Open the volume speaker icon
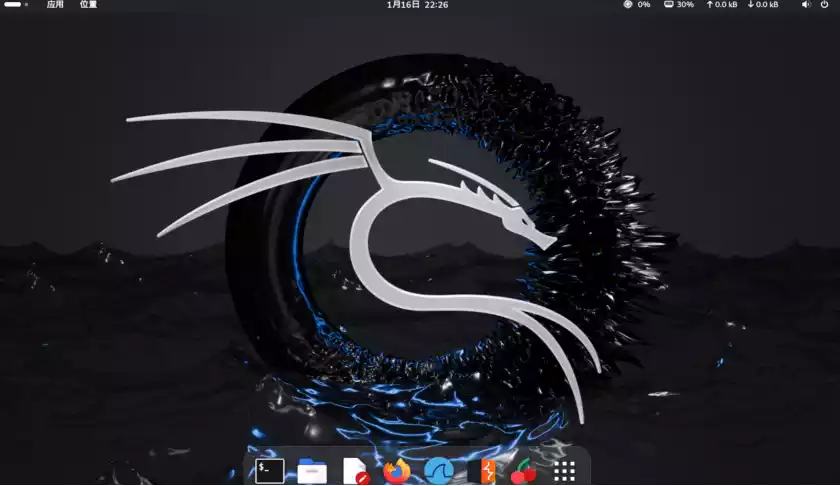This screenshot has width=840, height=486. 806,4
